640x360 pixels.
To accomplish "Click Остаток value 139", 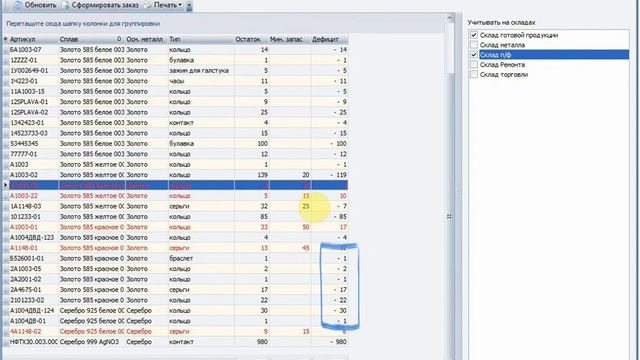I will (262, 175).
